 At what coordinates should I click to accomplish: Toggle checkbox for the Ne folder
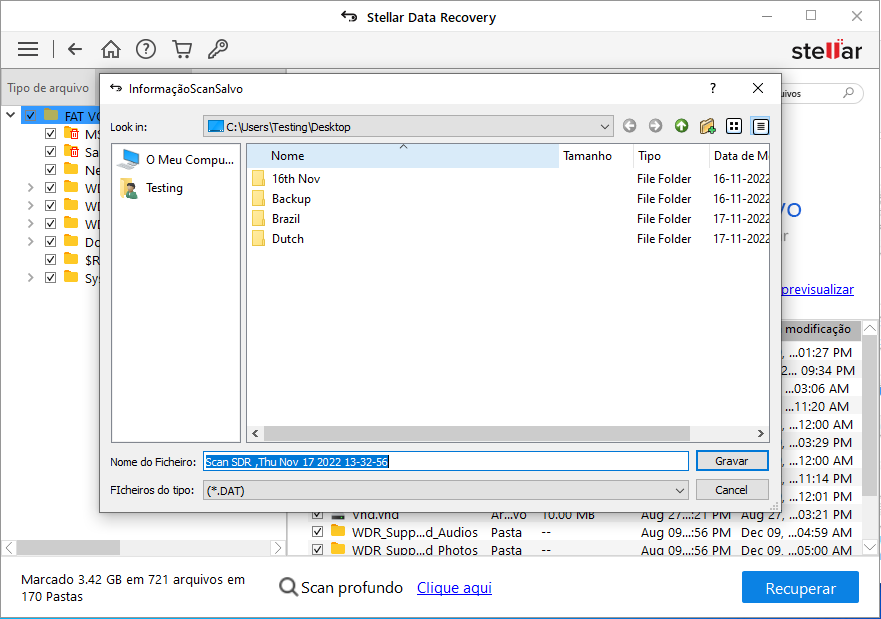coord(51,170)
